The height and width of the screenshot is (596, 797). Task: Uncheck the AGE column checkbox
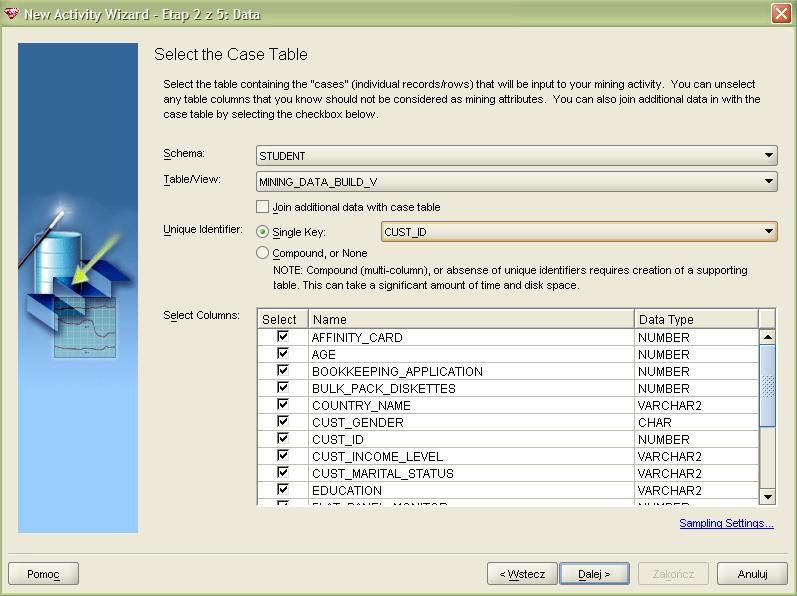pyautogui.click(x=283, y=353)
